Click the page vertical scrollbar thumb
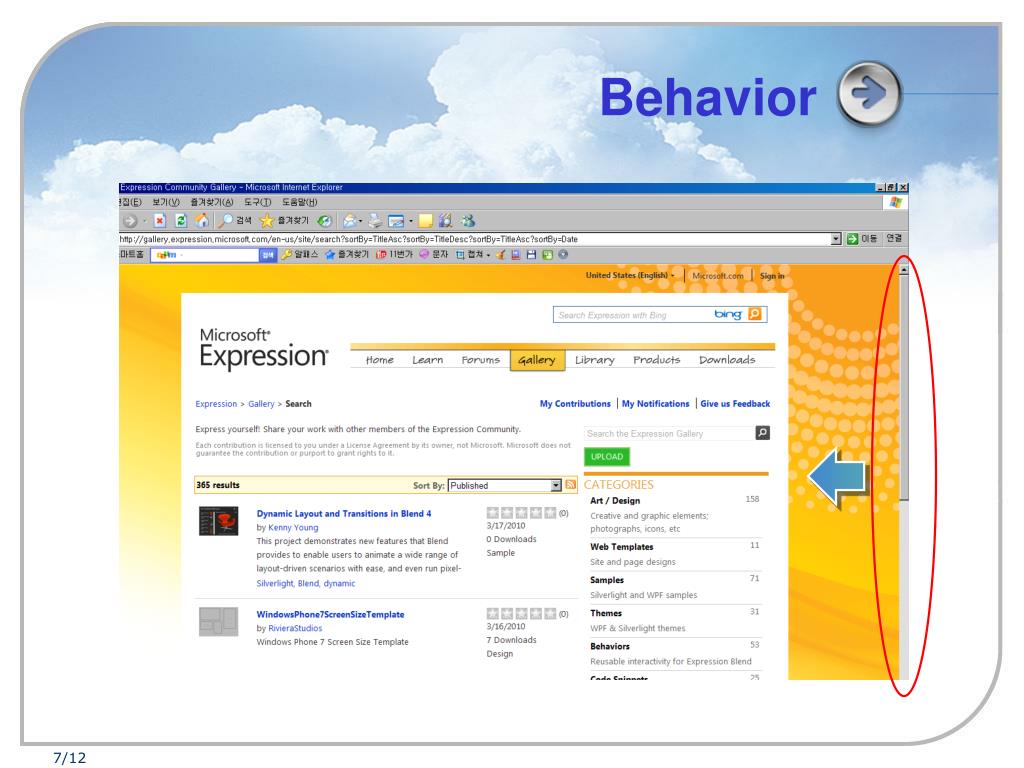This screenshot has height=768, width=1024. (x=903, y=388)
